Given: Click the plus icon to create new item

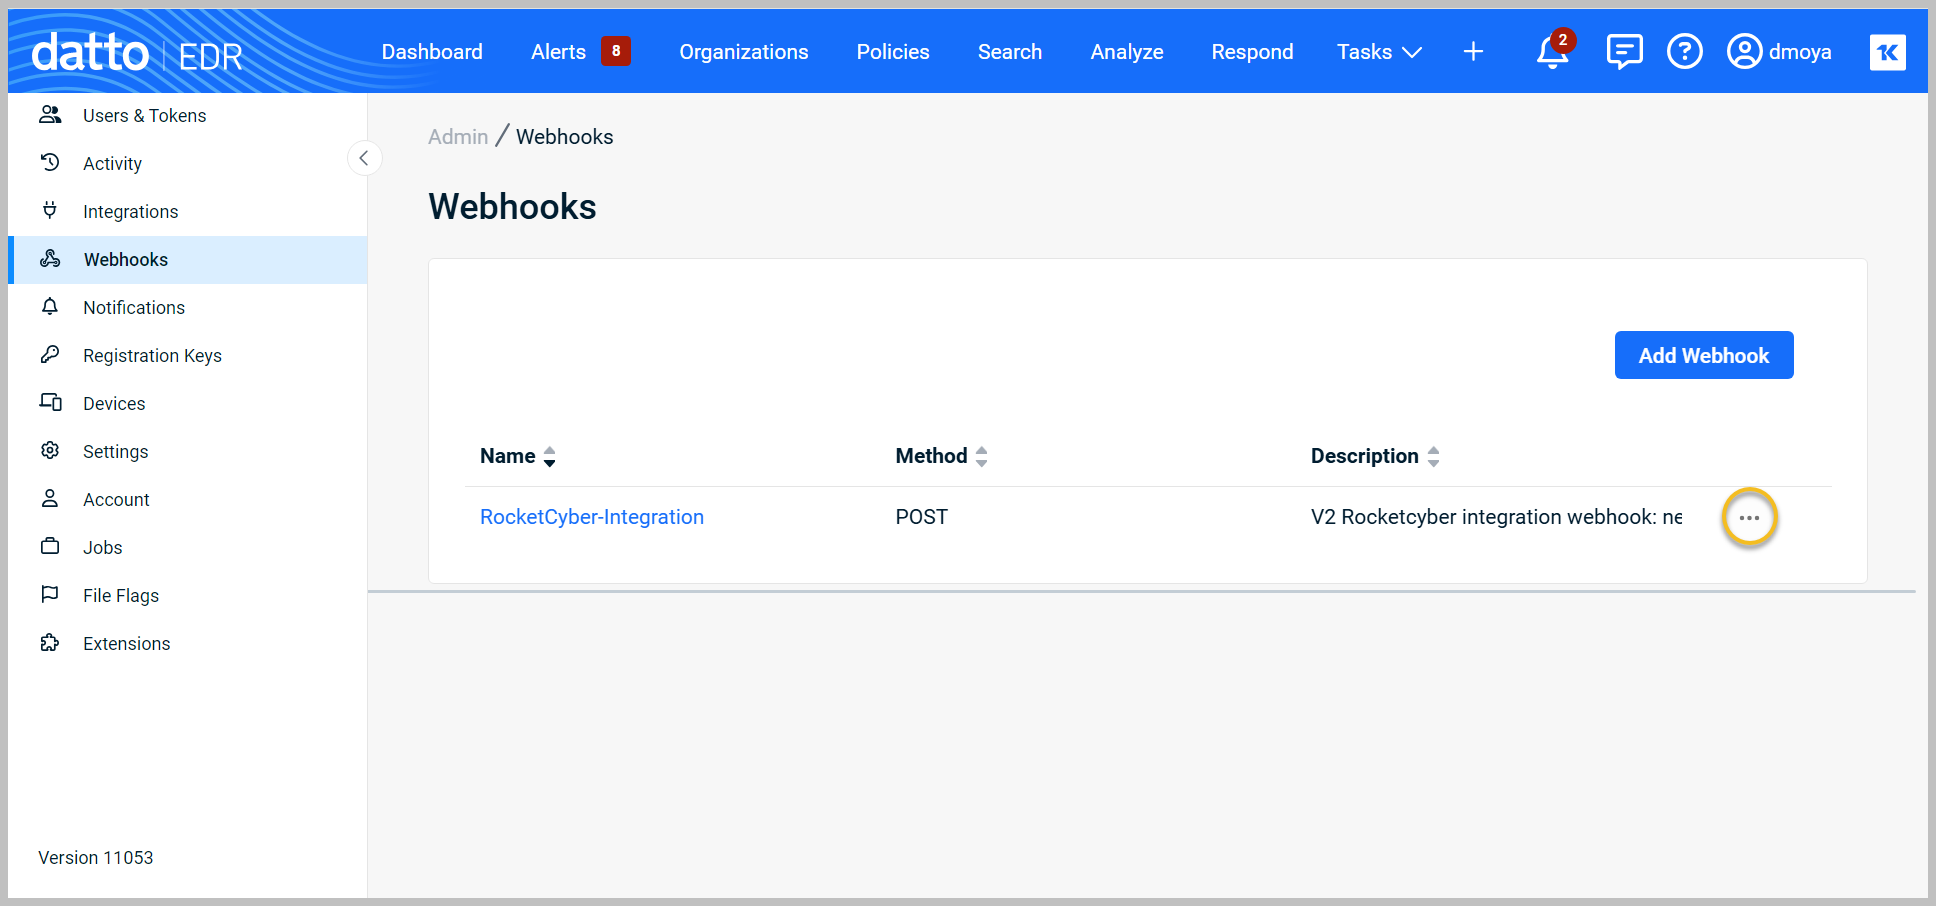Looking at the screenshot, I should tap(1473, 51).
